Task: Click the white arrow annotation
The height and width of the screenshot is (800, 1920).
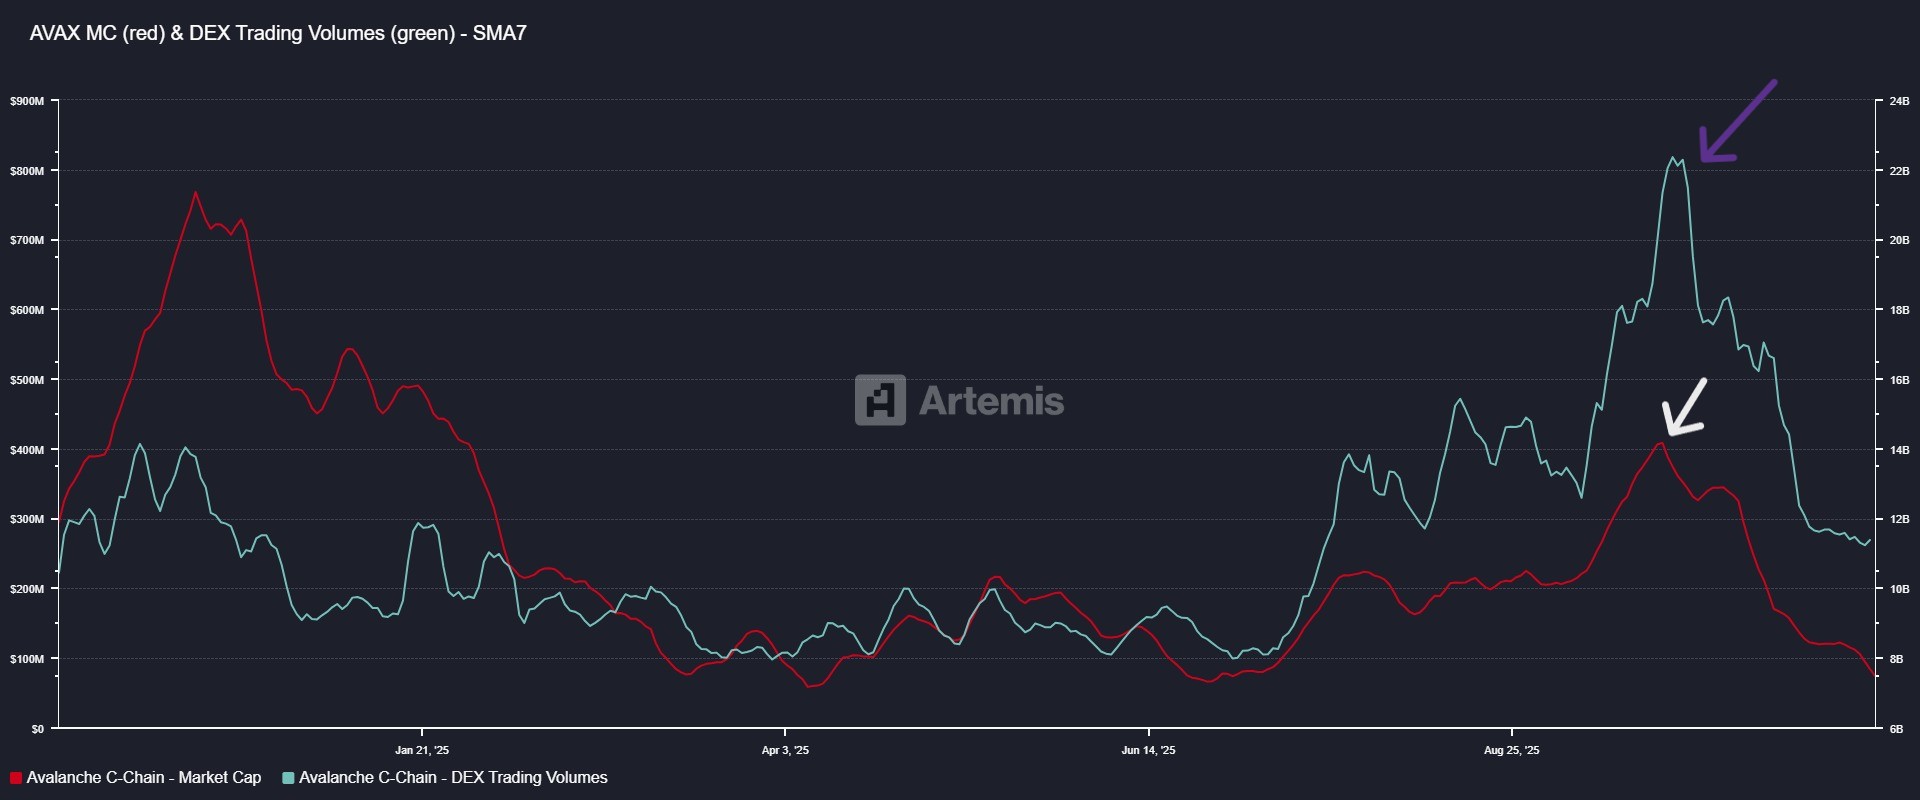Action: [x=1685, y=408]
